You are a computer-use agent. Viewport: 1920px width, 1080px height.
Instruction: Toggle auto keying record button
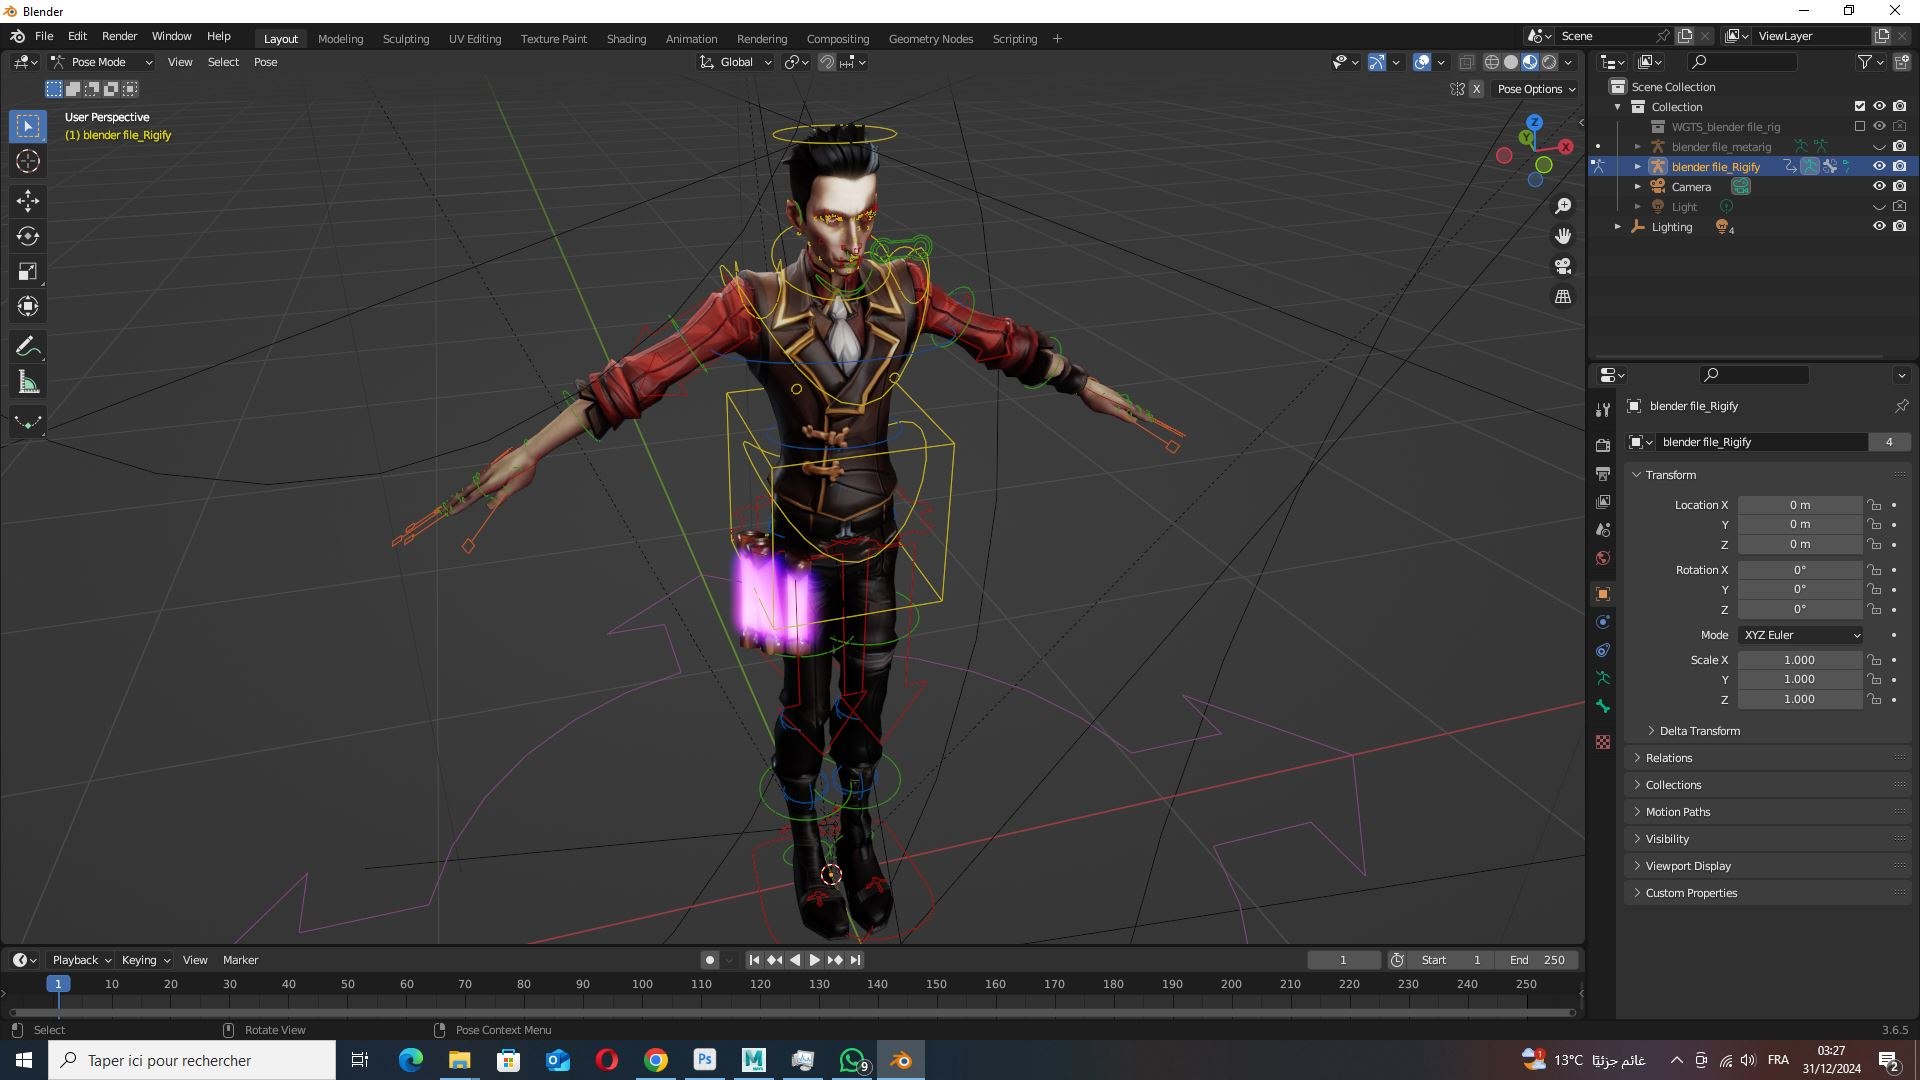tap(710, 960)
